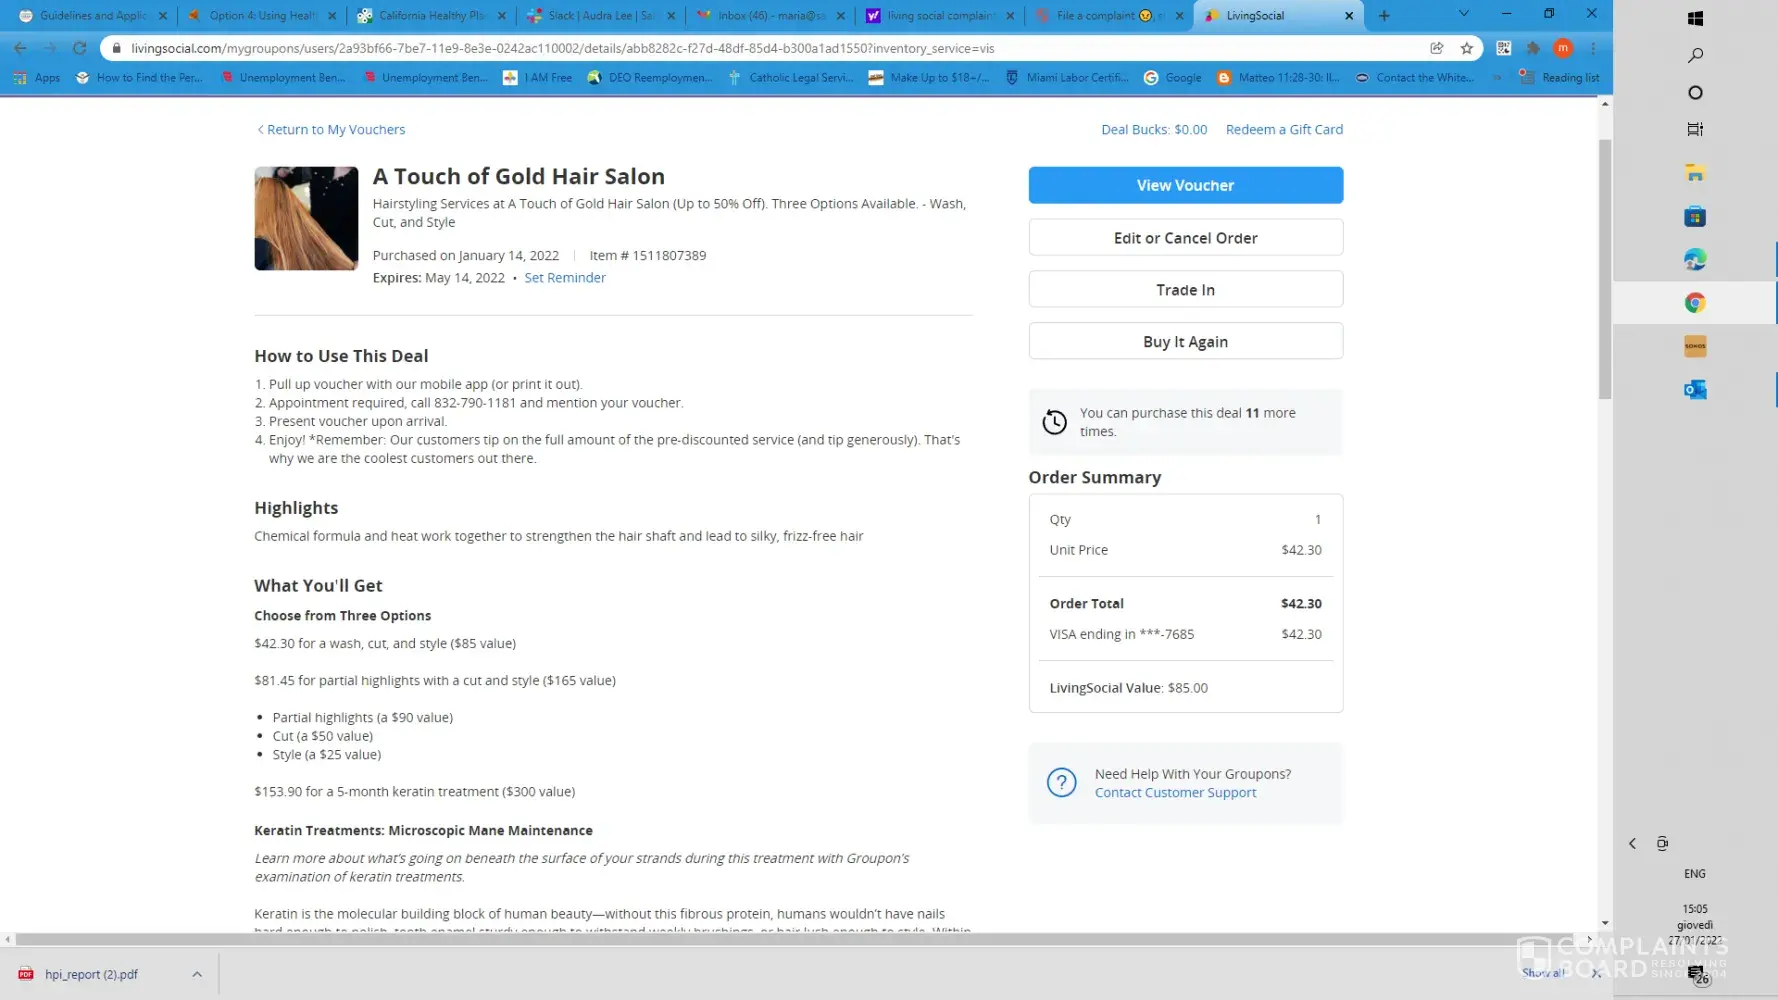Screen dimensions: 1778x1000
Task: Click Set Reminder link
Action: pos(565,278)
